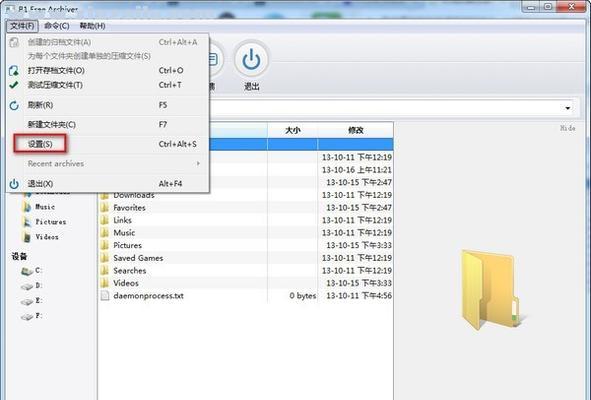Click the D: drive icon
Image resolution: width=591 pixels, height=400 pixels.
27,287
